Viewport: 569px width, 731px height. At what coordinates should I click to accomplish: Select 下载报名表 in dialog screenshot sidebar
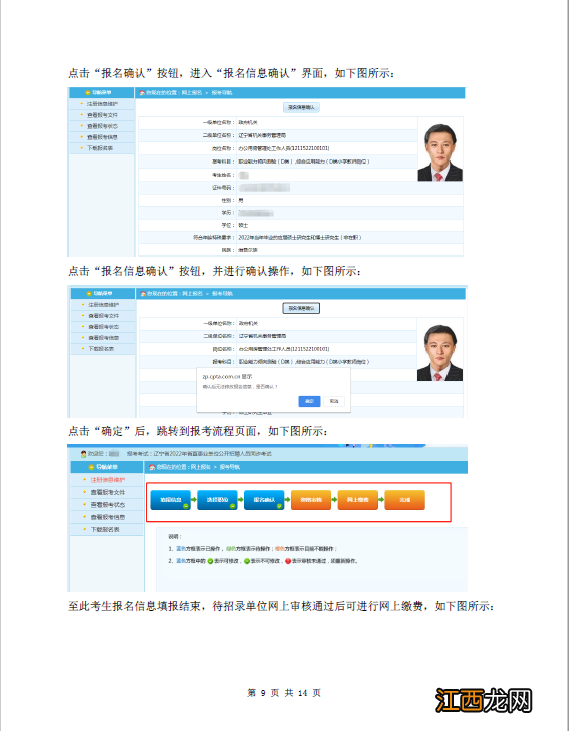point(101,349)
